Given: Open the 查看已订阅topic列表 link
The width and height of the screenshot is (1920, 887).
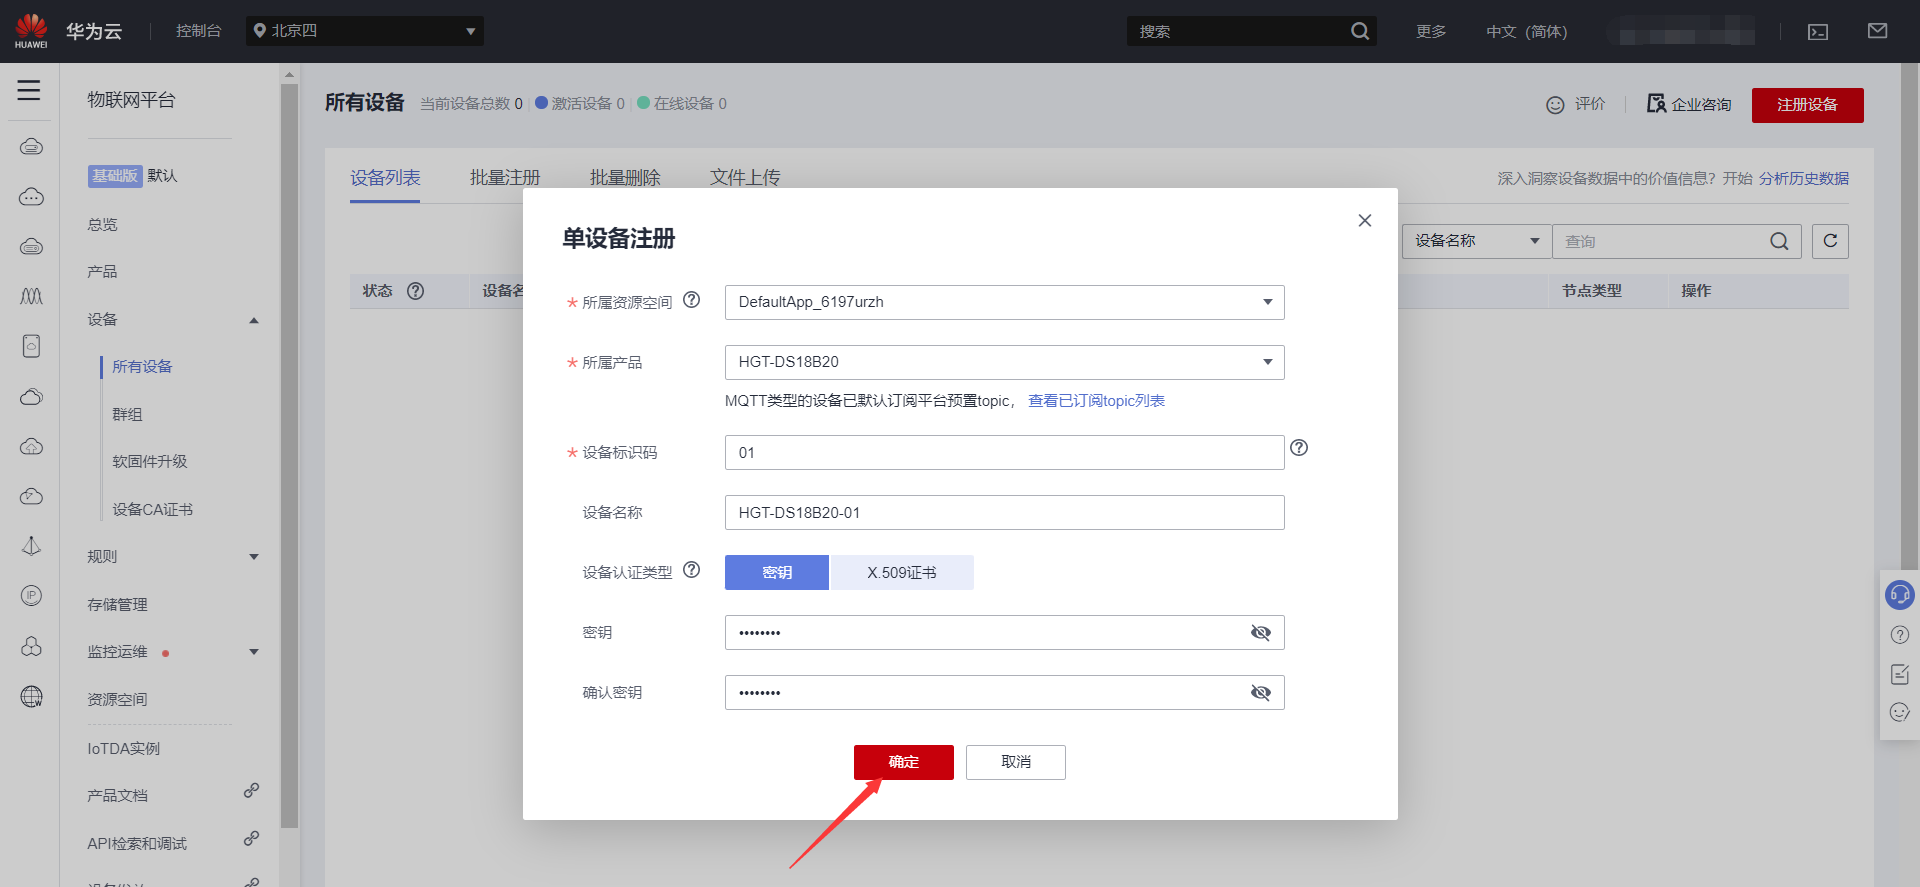Looking at the screenshot, I should click(1096, 400).
